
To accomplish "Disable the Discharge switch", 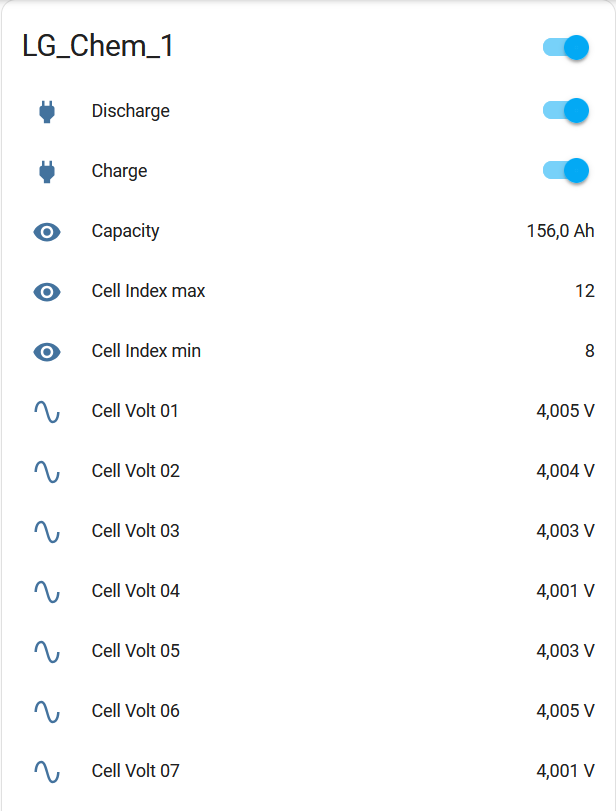I will click(566, 110).
